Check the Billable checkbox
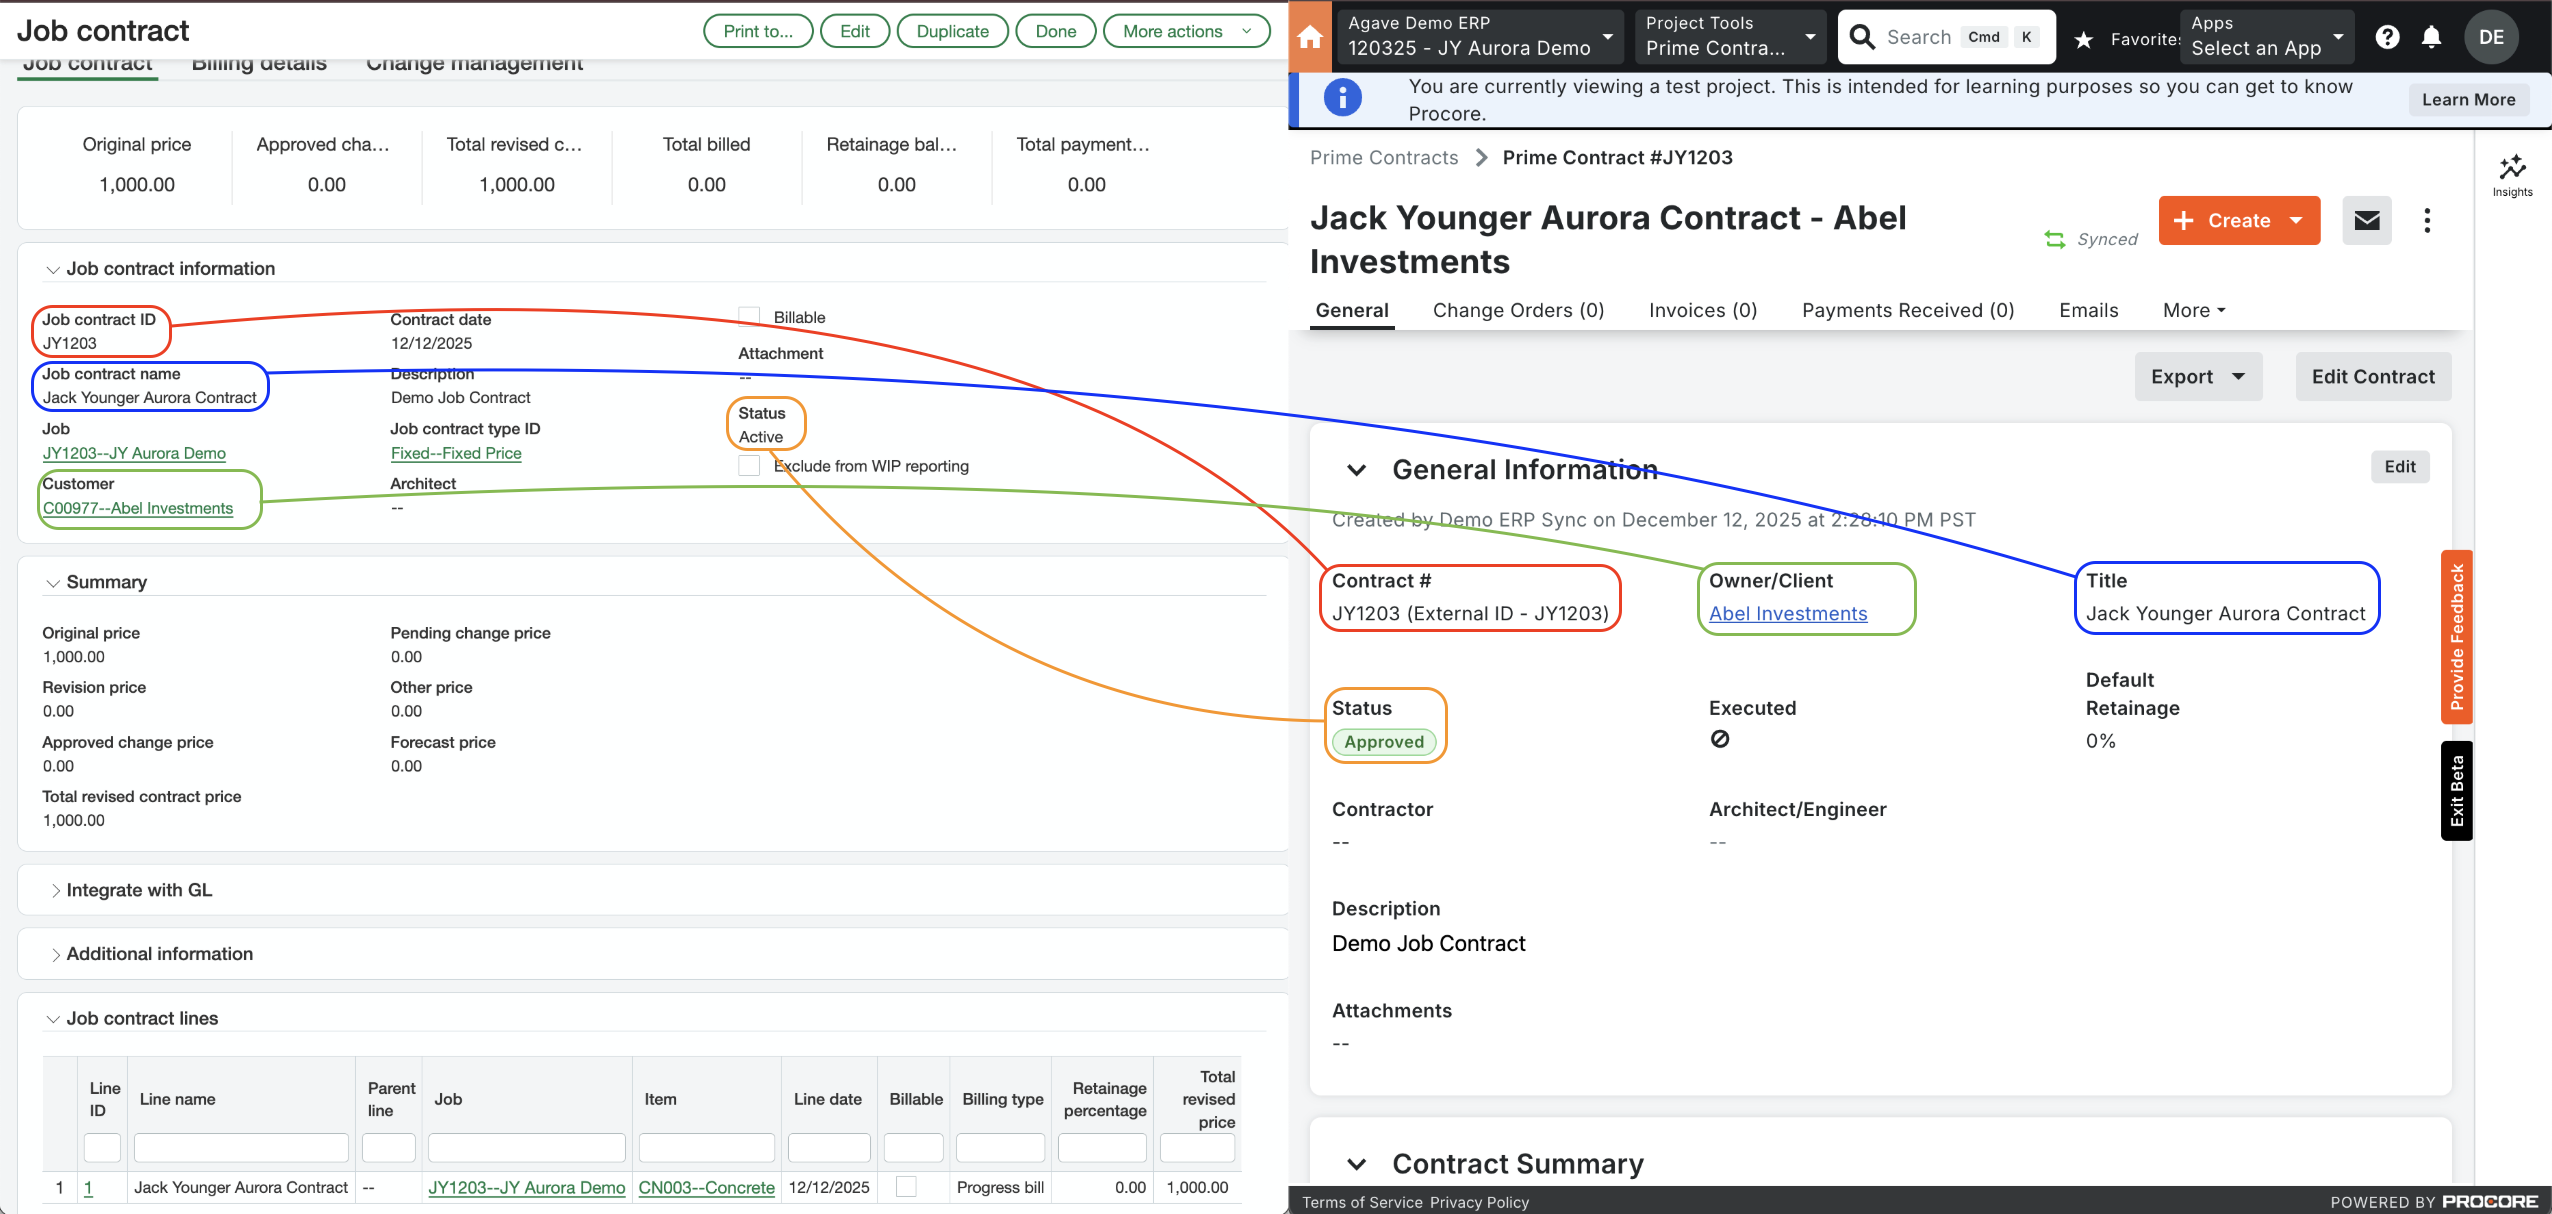 point(749,315)
